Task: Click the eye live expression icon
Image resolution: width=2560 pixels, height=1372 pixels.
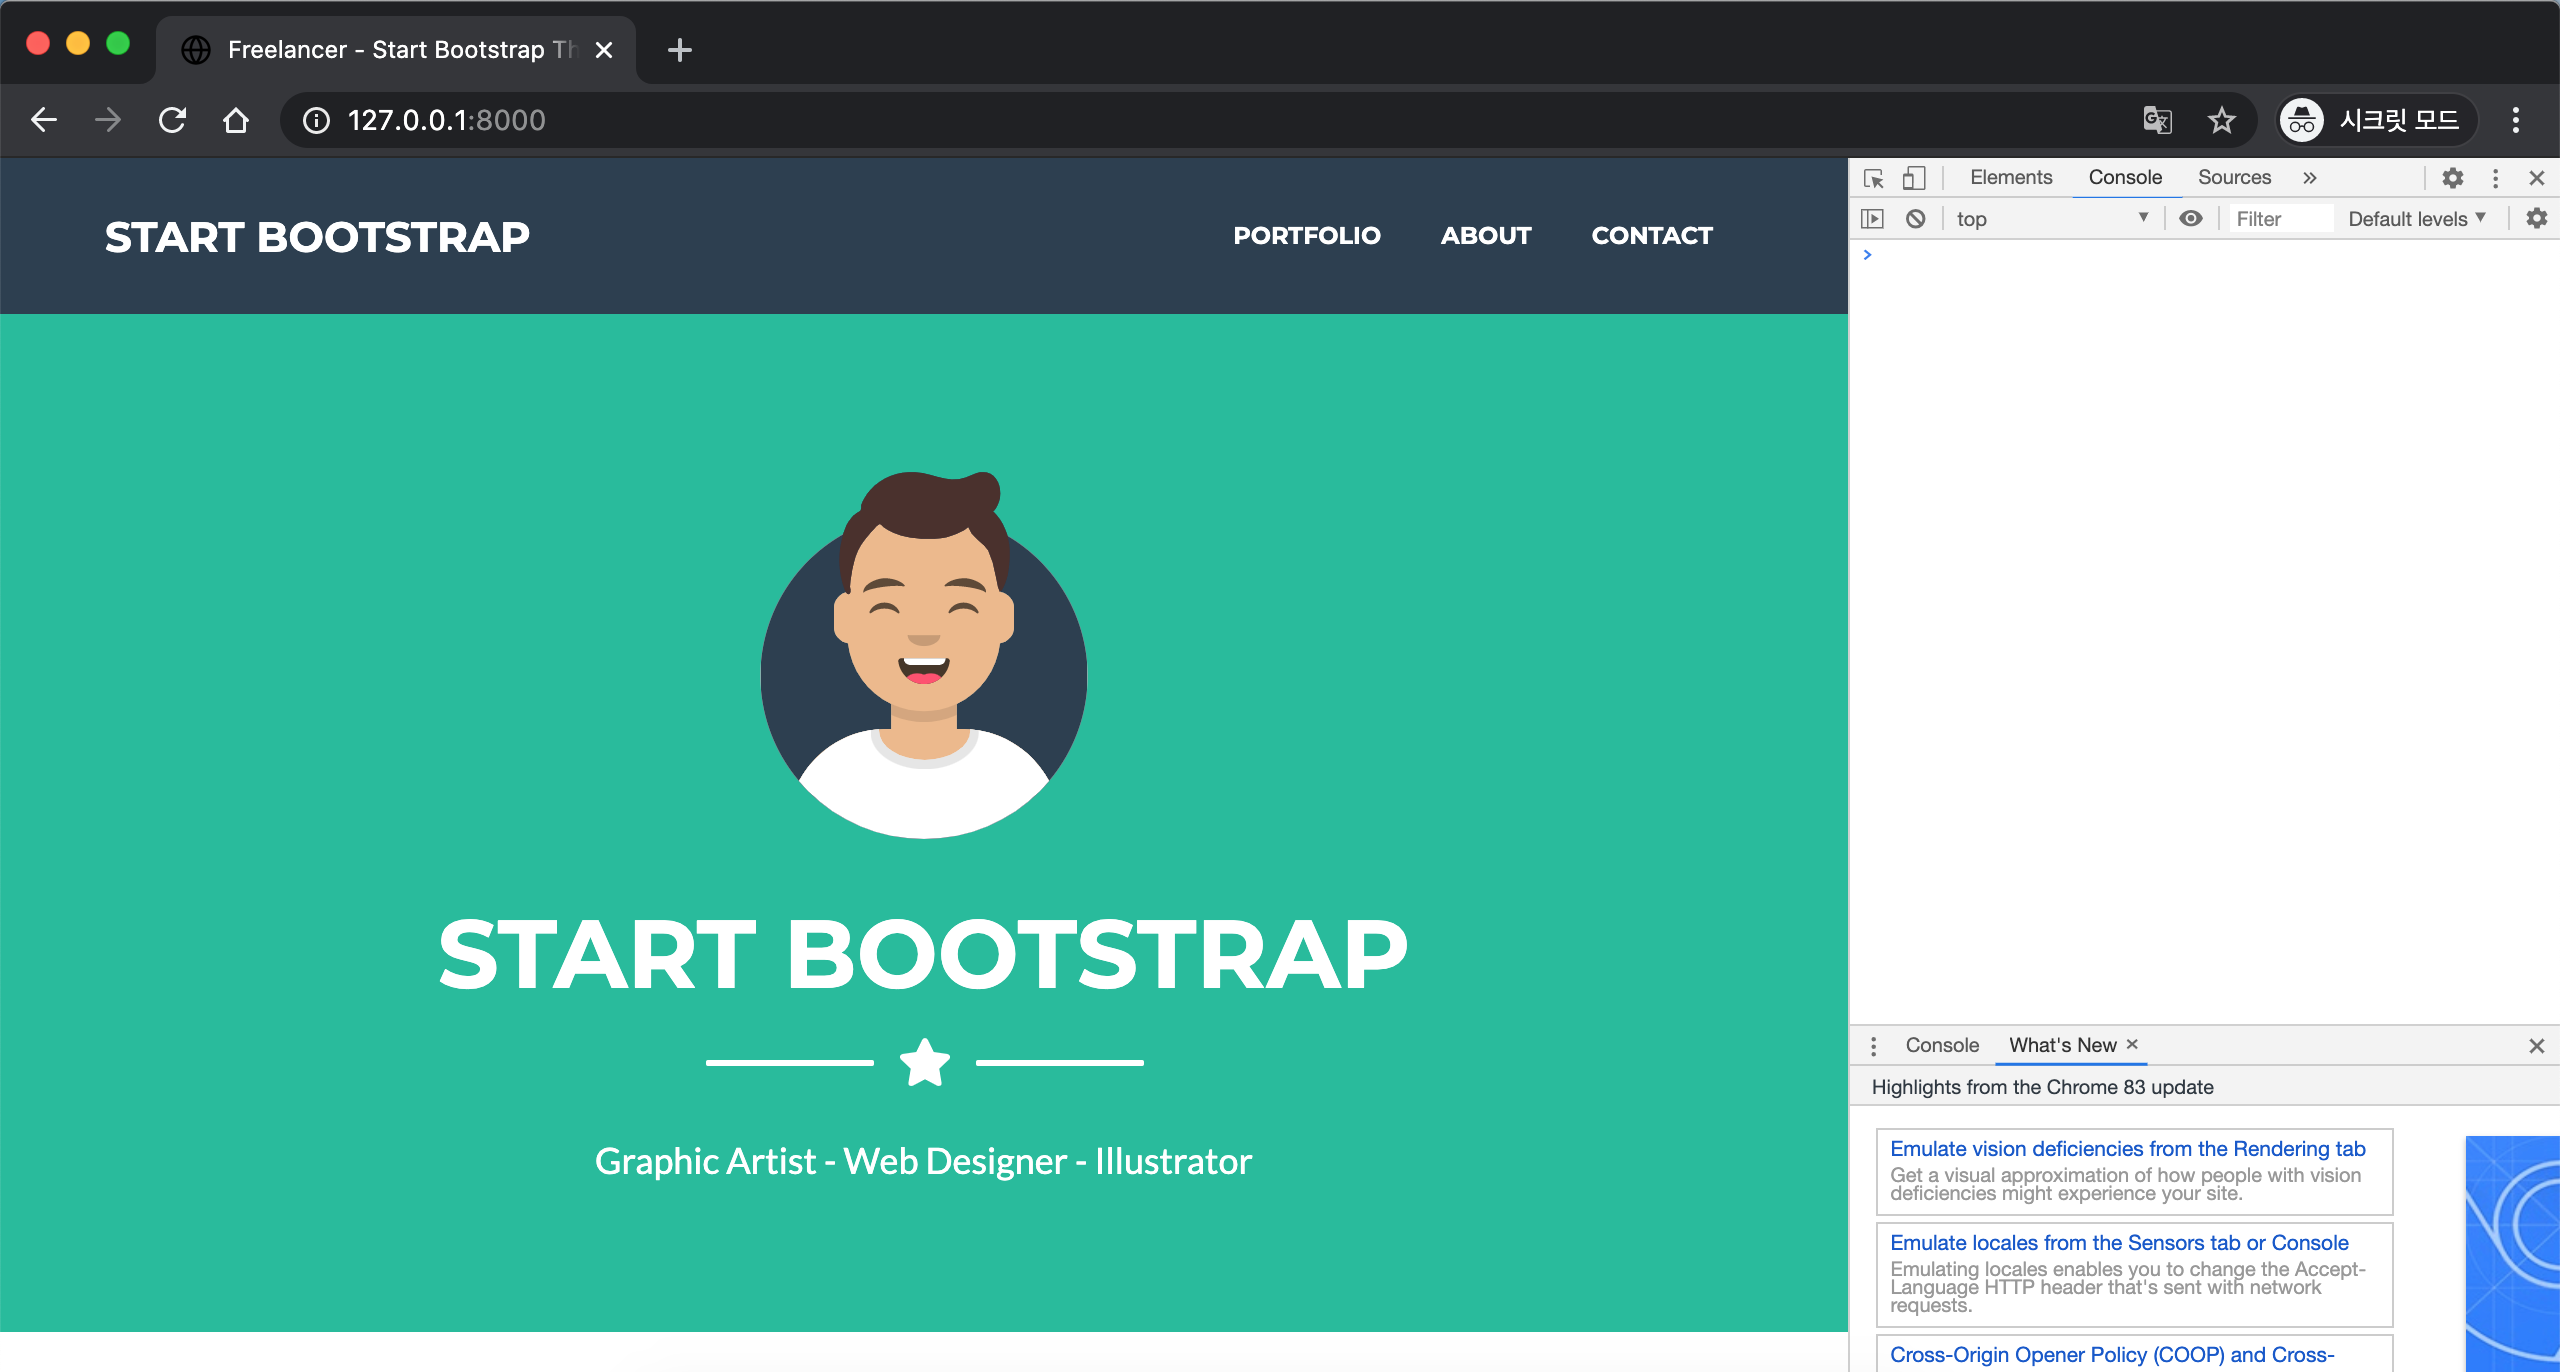Action: tap(2190, 219)
